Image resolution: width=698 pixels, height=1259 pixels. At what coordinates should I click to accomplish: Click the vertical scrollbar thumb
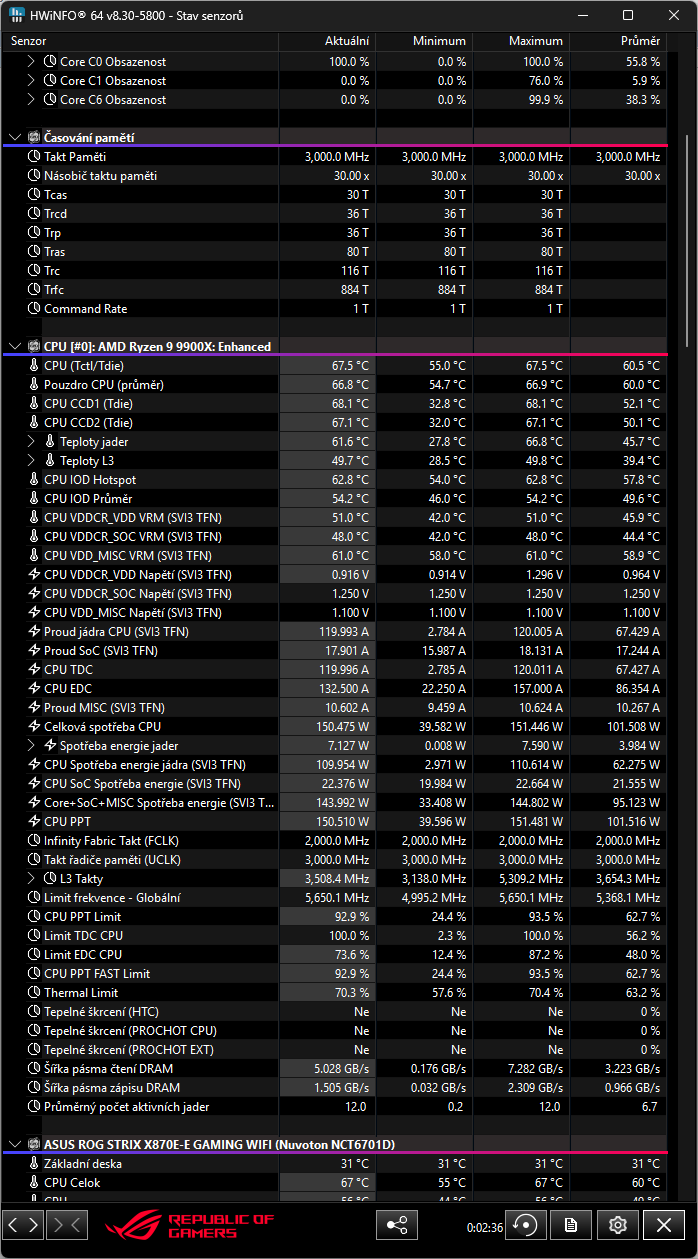click(686, 240)
